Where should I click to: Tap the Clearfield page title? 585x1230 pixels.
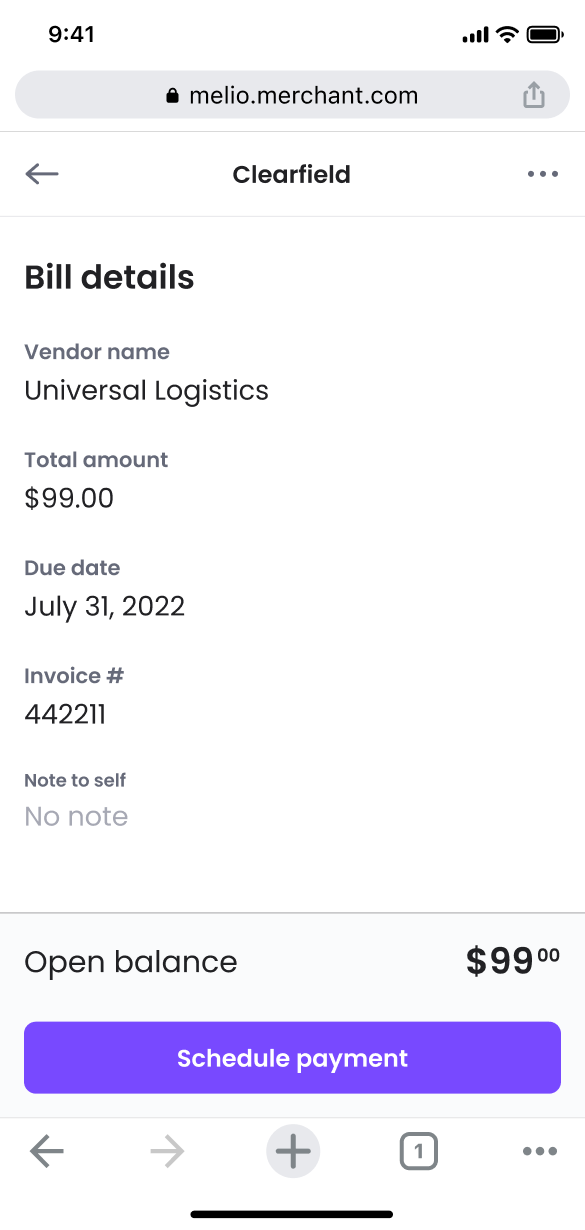292,174
